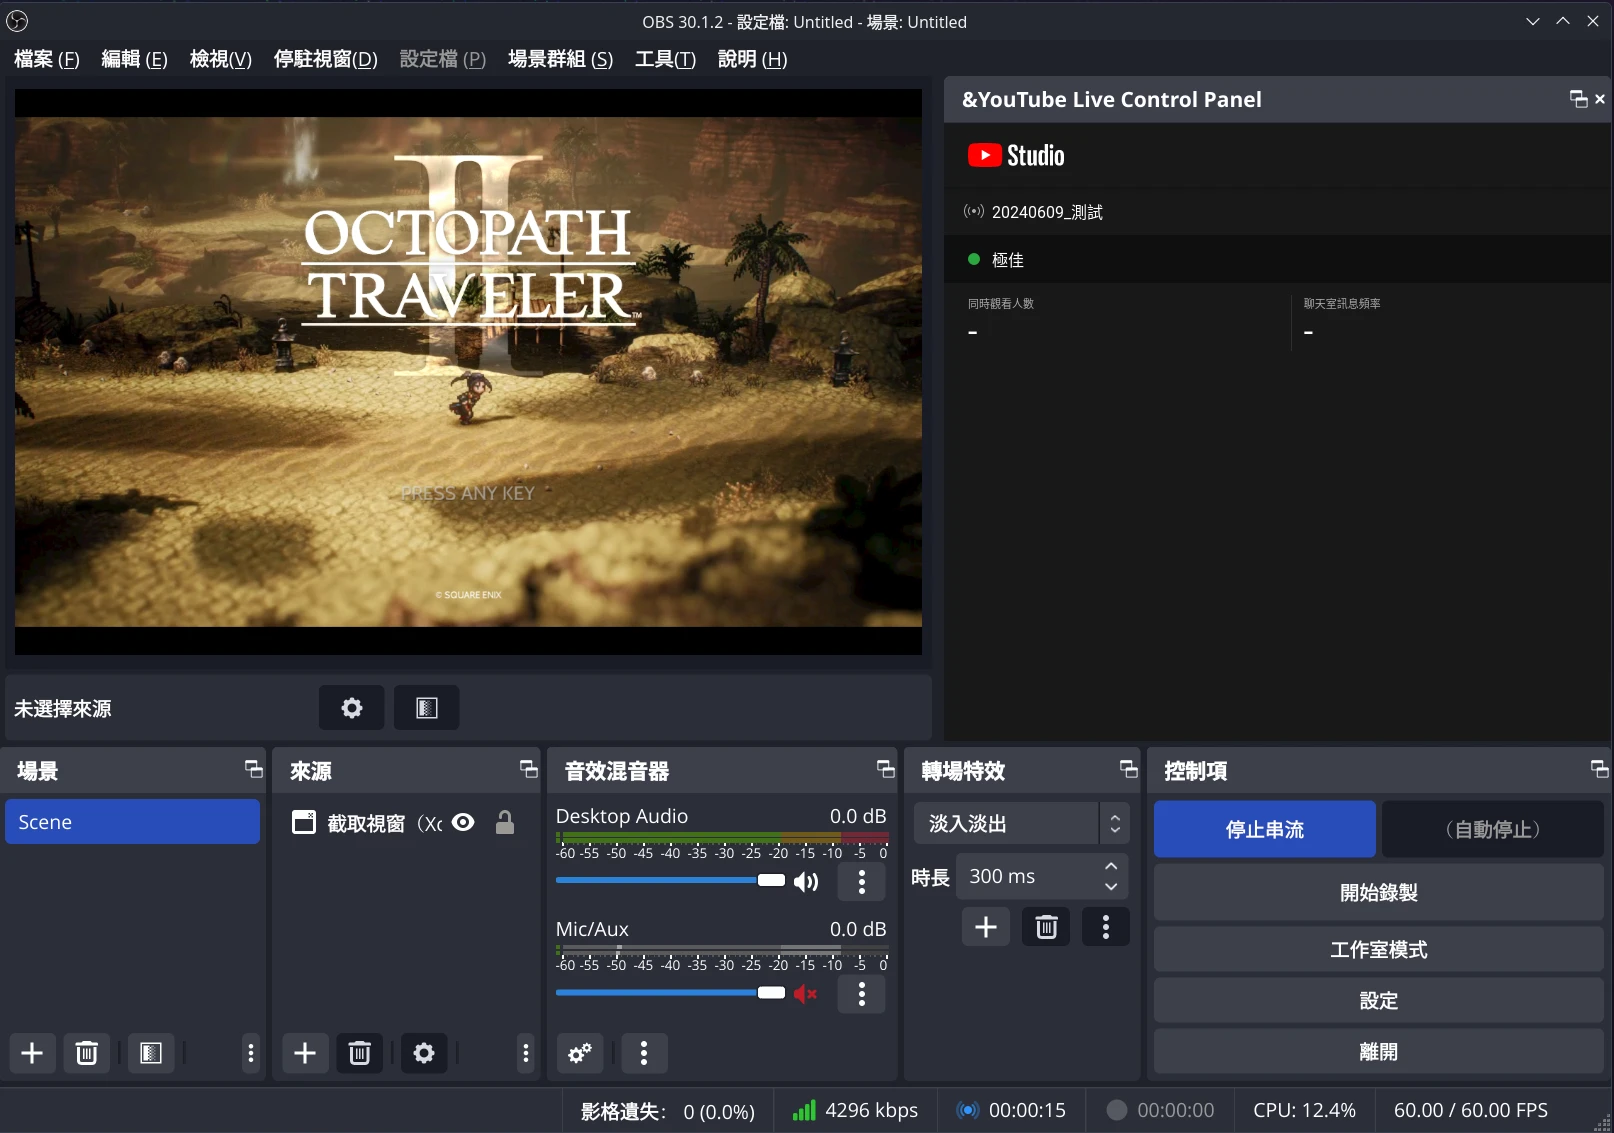Remove selected source with trash icon
The height and width of the screenshot is (1133, 1614).
click(x=360, y=1053)
